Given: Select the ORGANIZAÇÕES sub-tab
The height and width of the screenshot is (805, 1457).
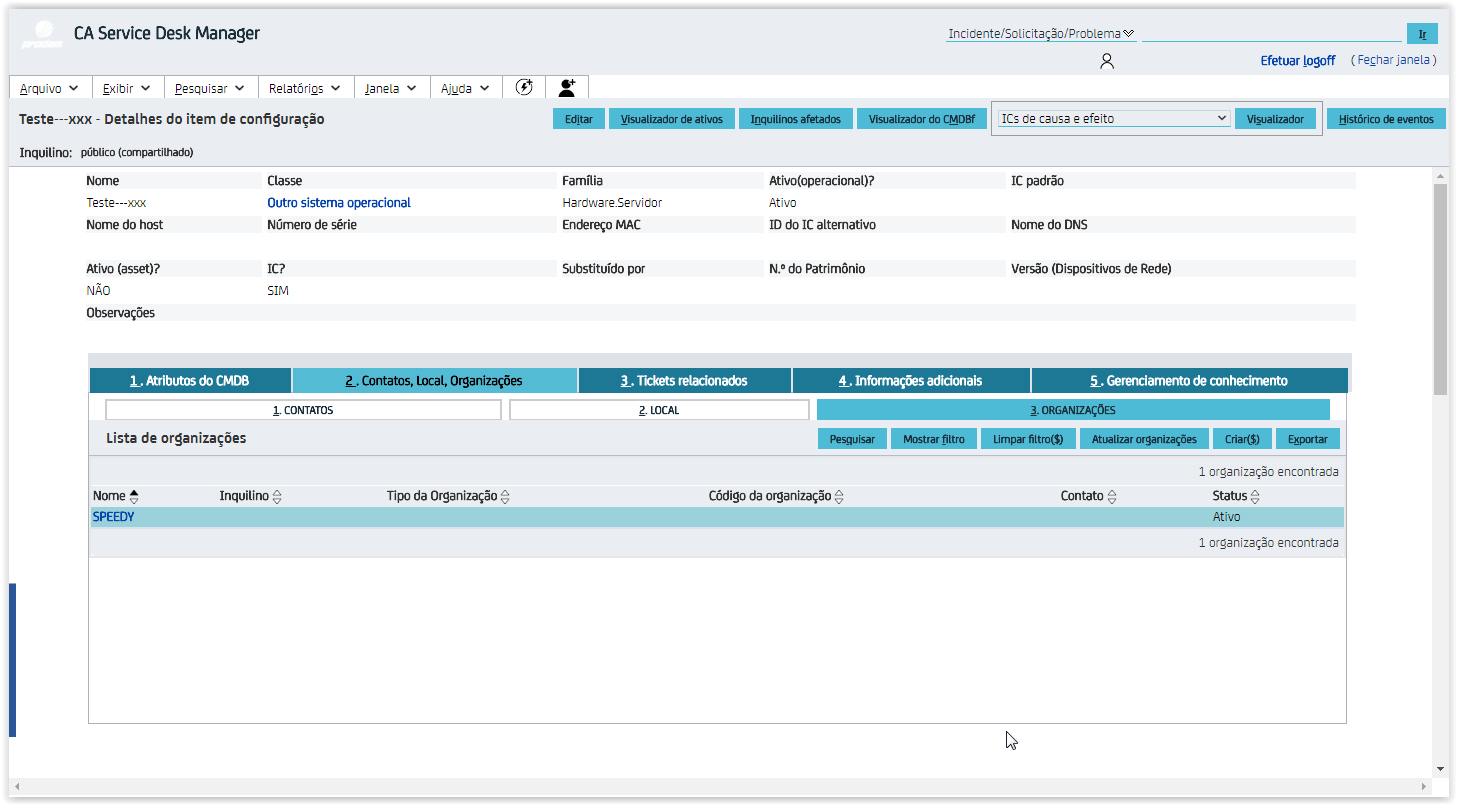Looking at the screenshot, I should coord(1073,410).
